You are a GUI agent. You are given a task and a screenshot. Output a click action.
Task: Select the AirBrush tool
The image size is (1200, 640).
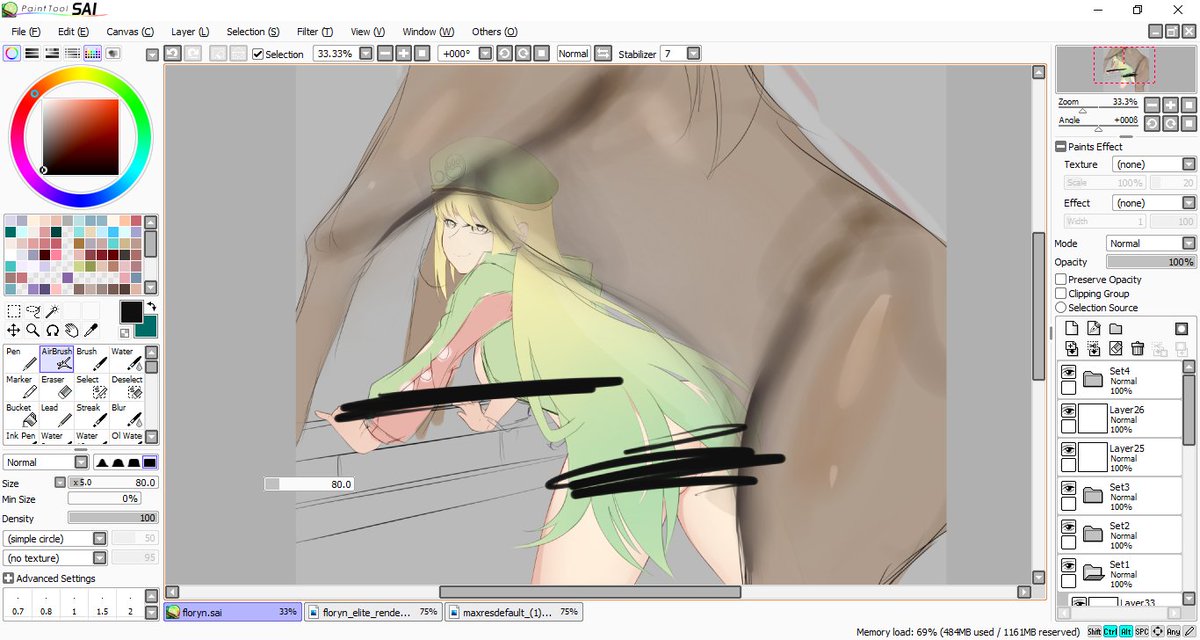(56, 359)
